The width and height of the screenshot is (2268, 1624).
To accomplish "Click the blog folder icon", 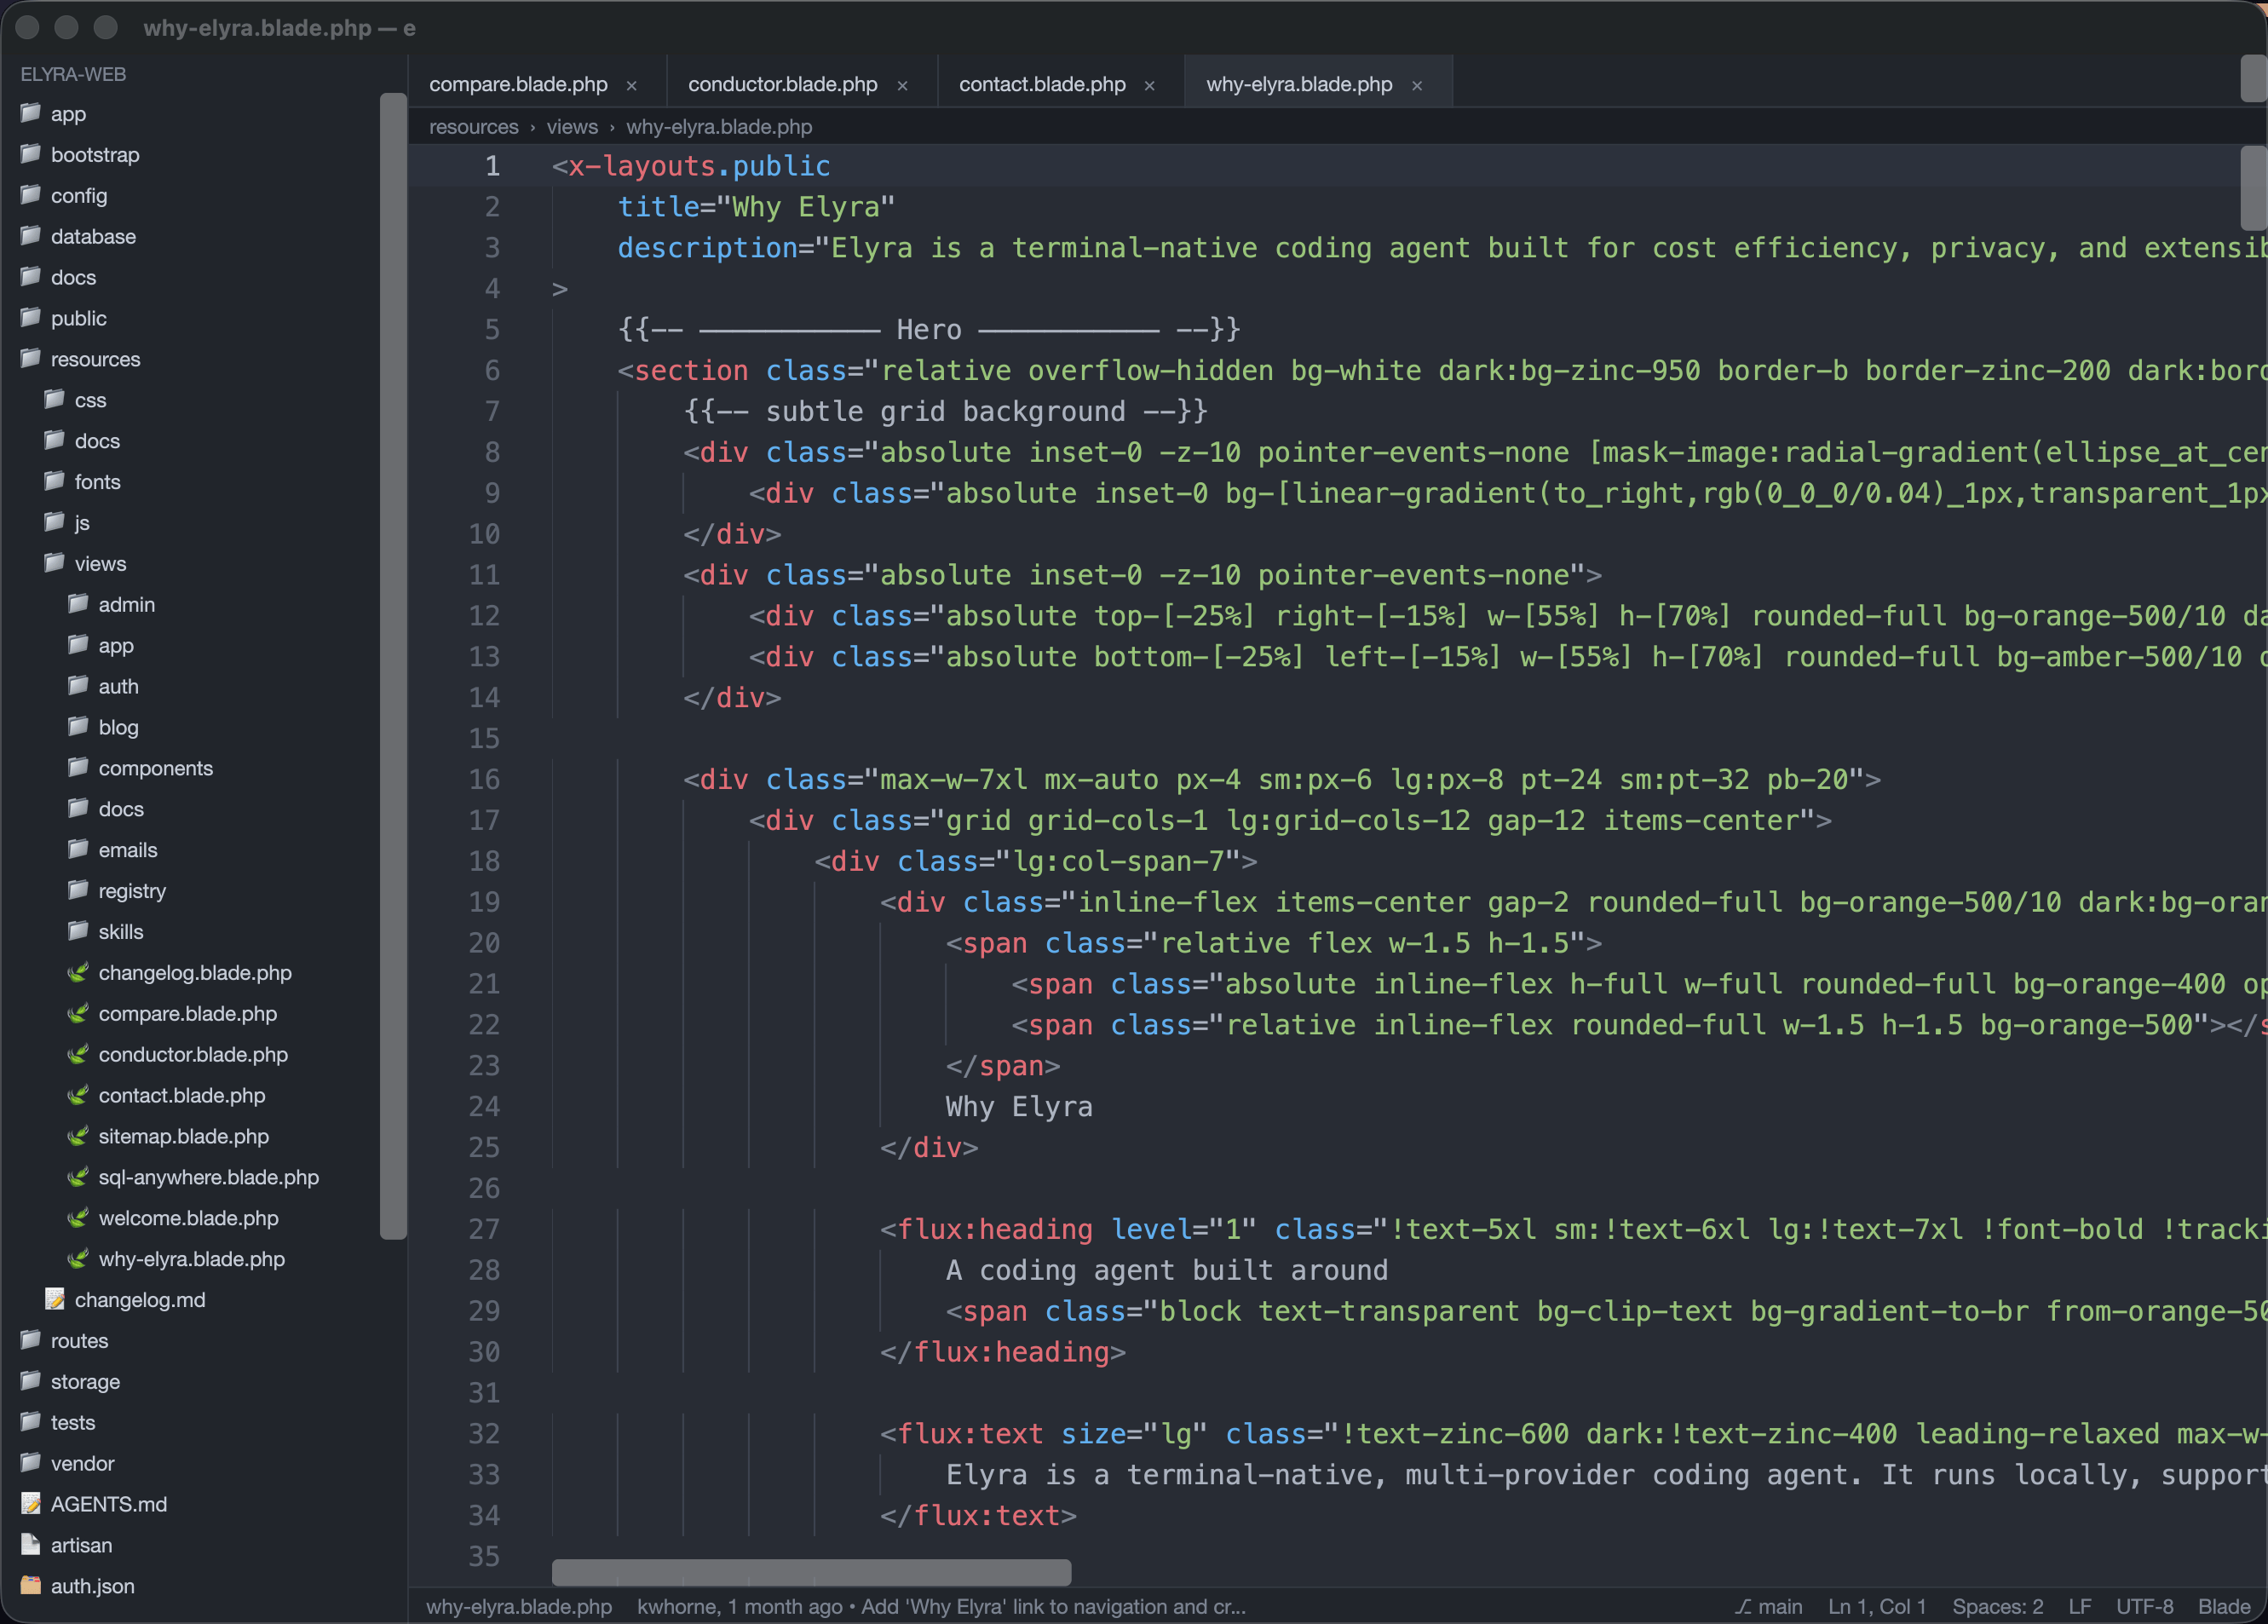I will coord(79,727).
